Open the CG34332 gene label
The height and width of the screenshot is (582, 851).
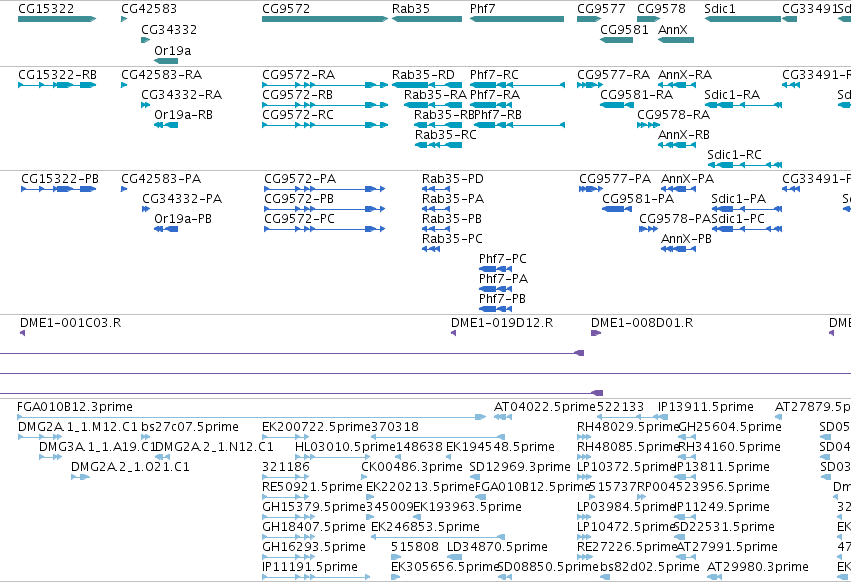[x=169, y=29]
